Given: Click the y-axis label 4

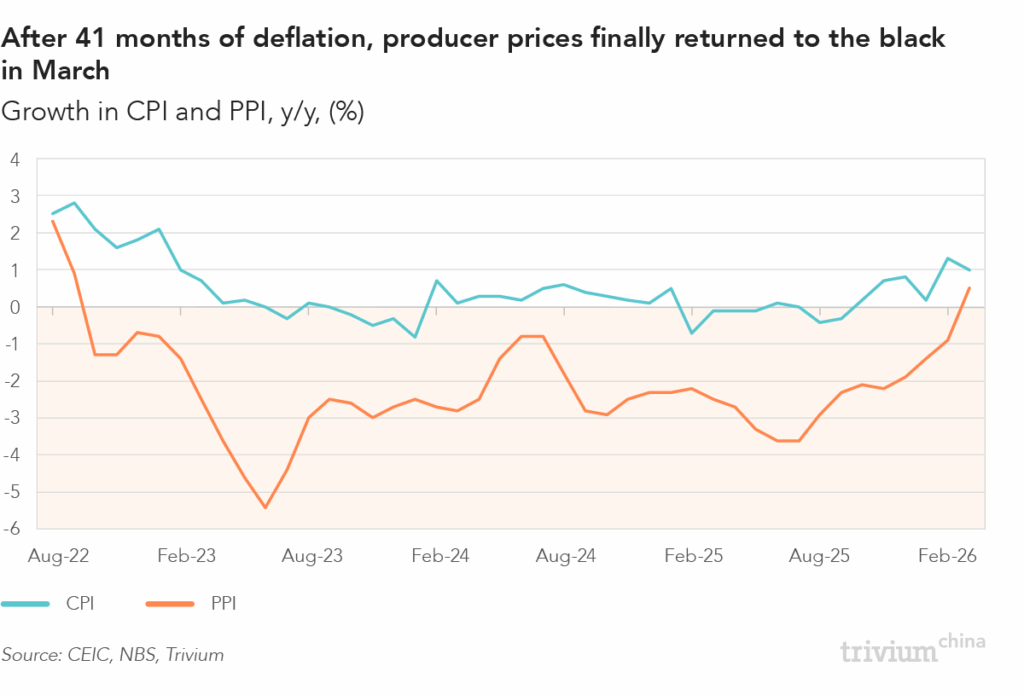Looking at the screenshot, I should click(x=16, y=159).
